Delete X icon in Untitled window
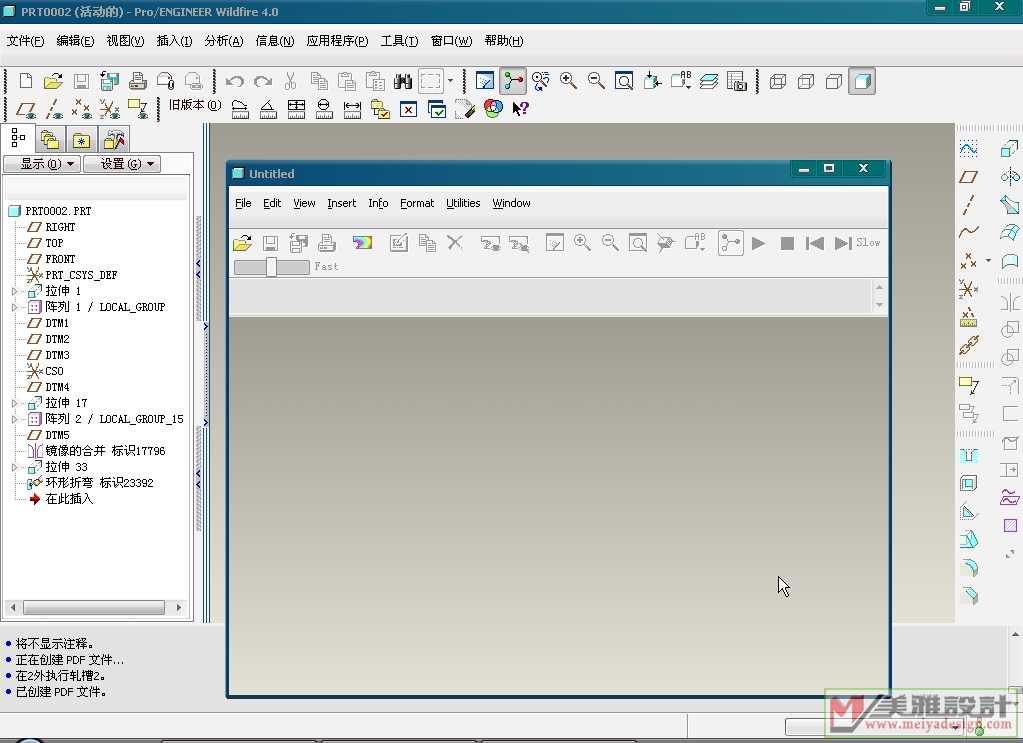 (455, 243)
